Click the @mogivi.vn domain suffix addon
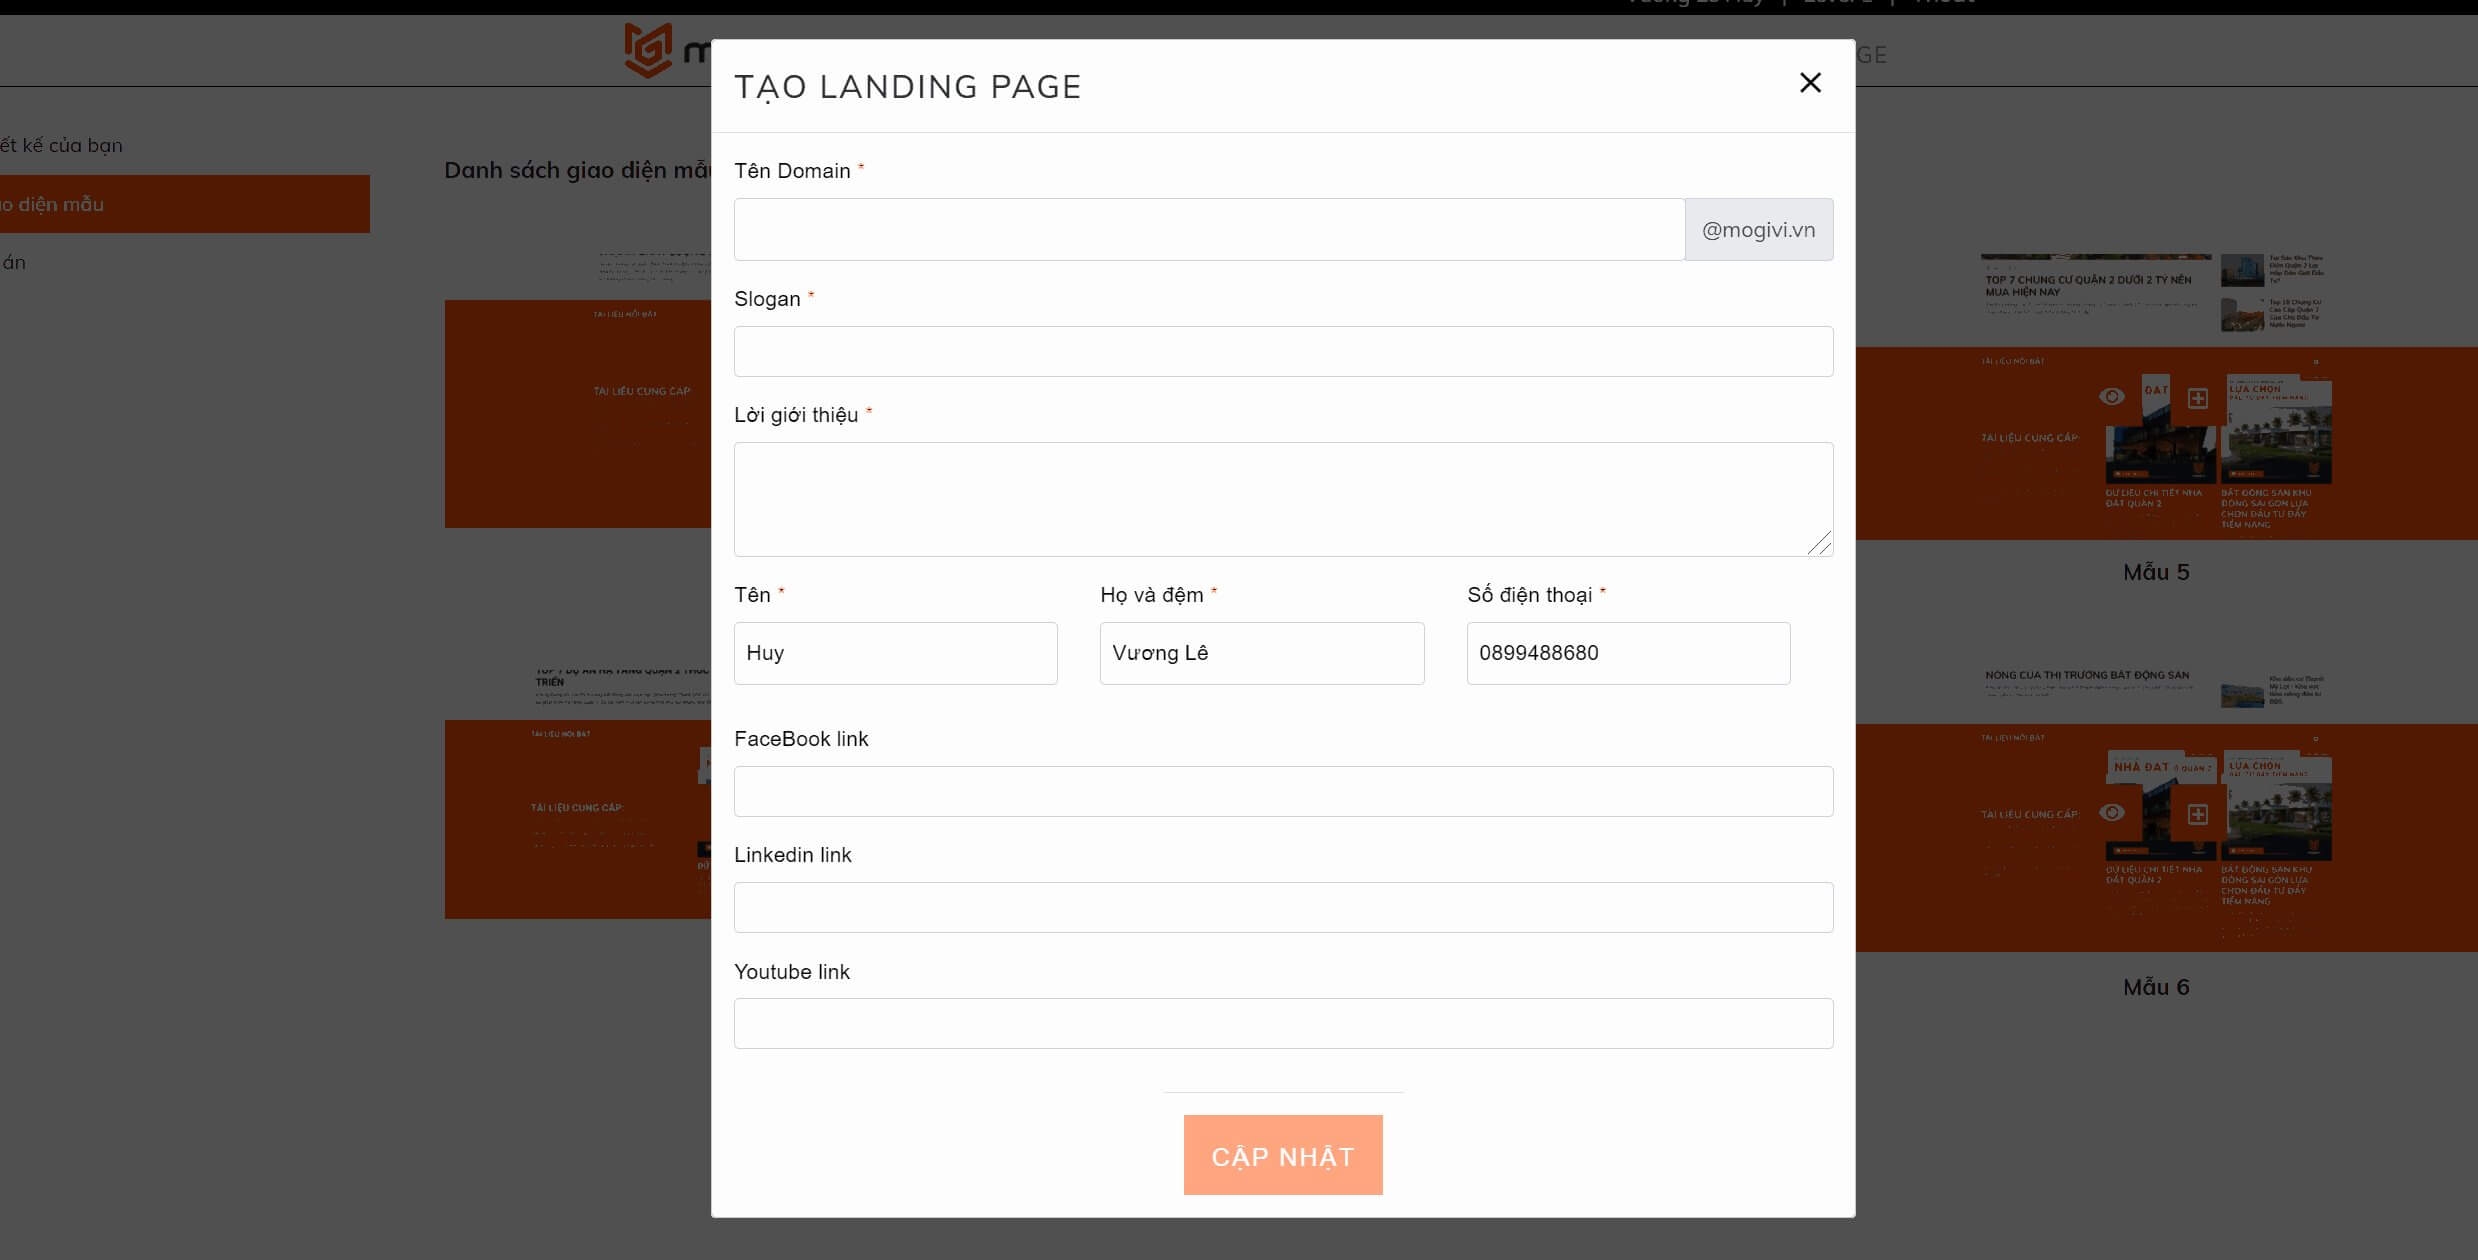The image size is (2478, 1260). point(1758,230)
